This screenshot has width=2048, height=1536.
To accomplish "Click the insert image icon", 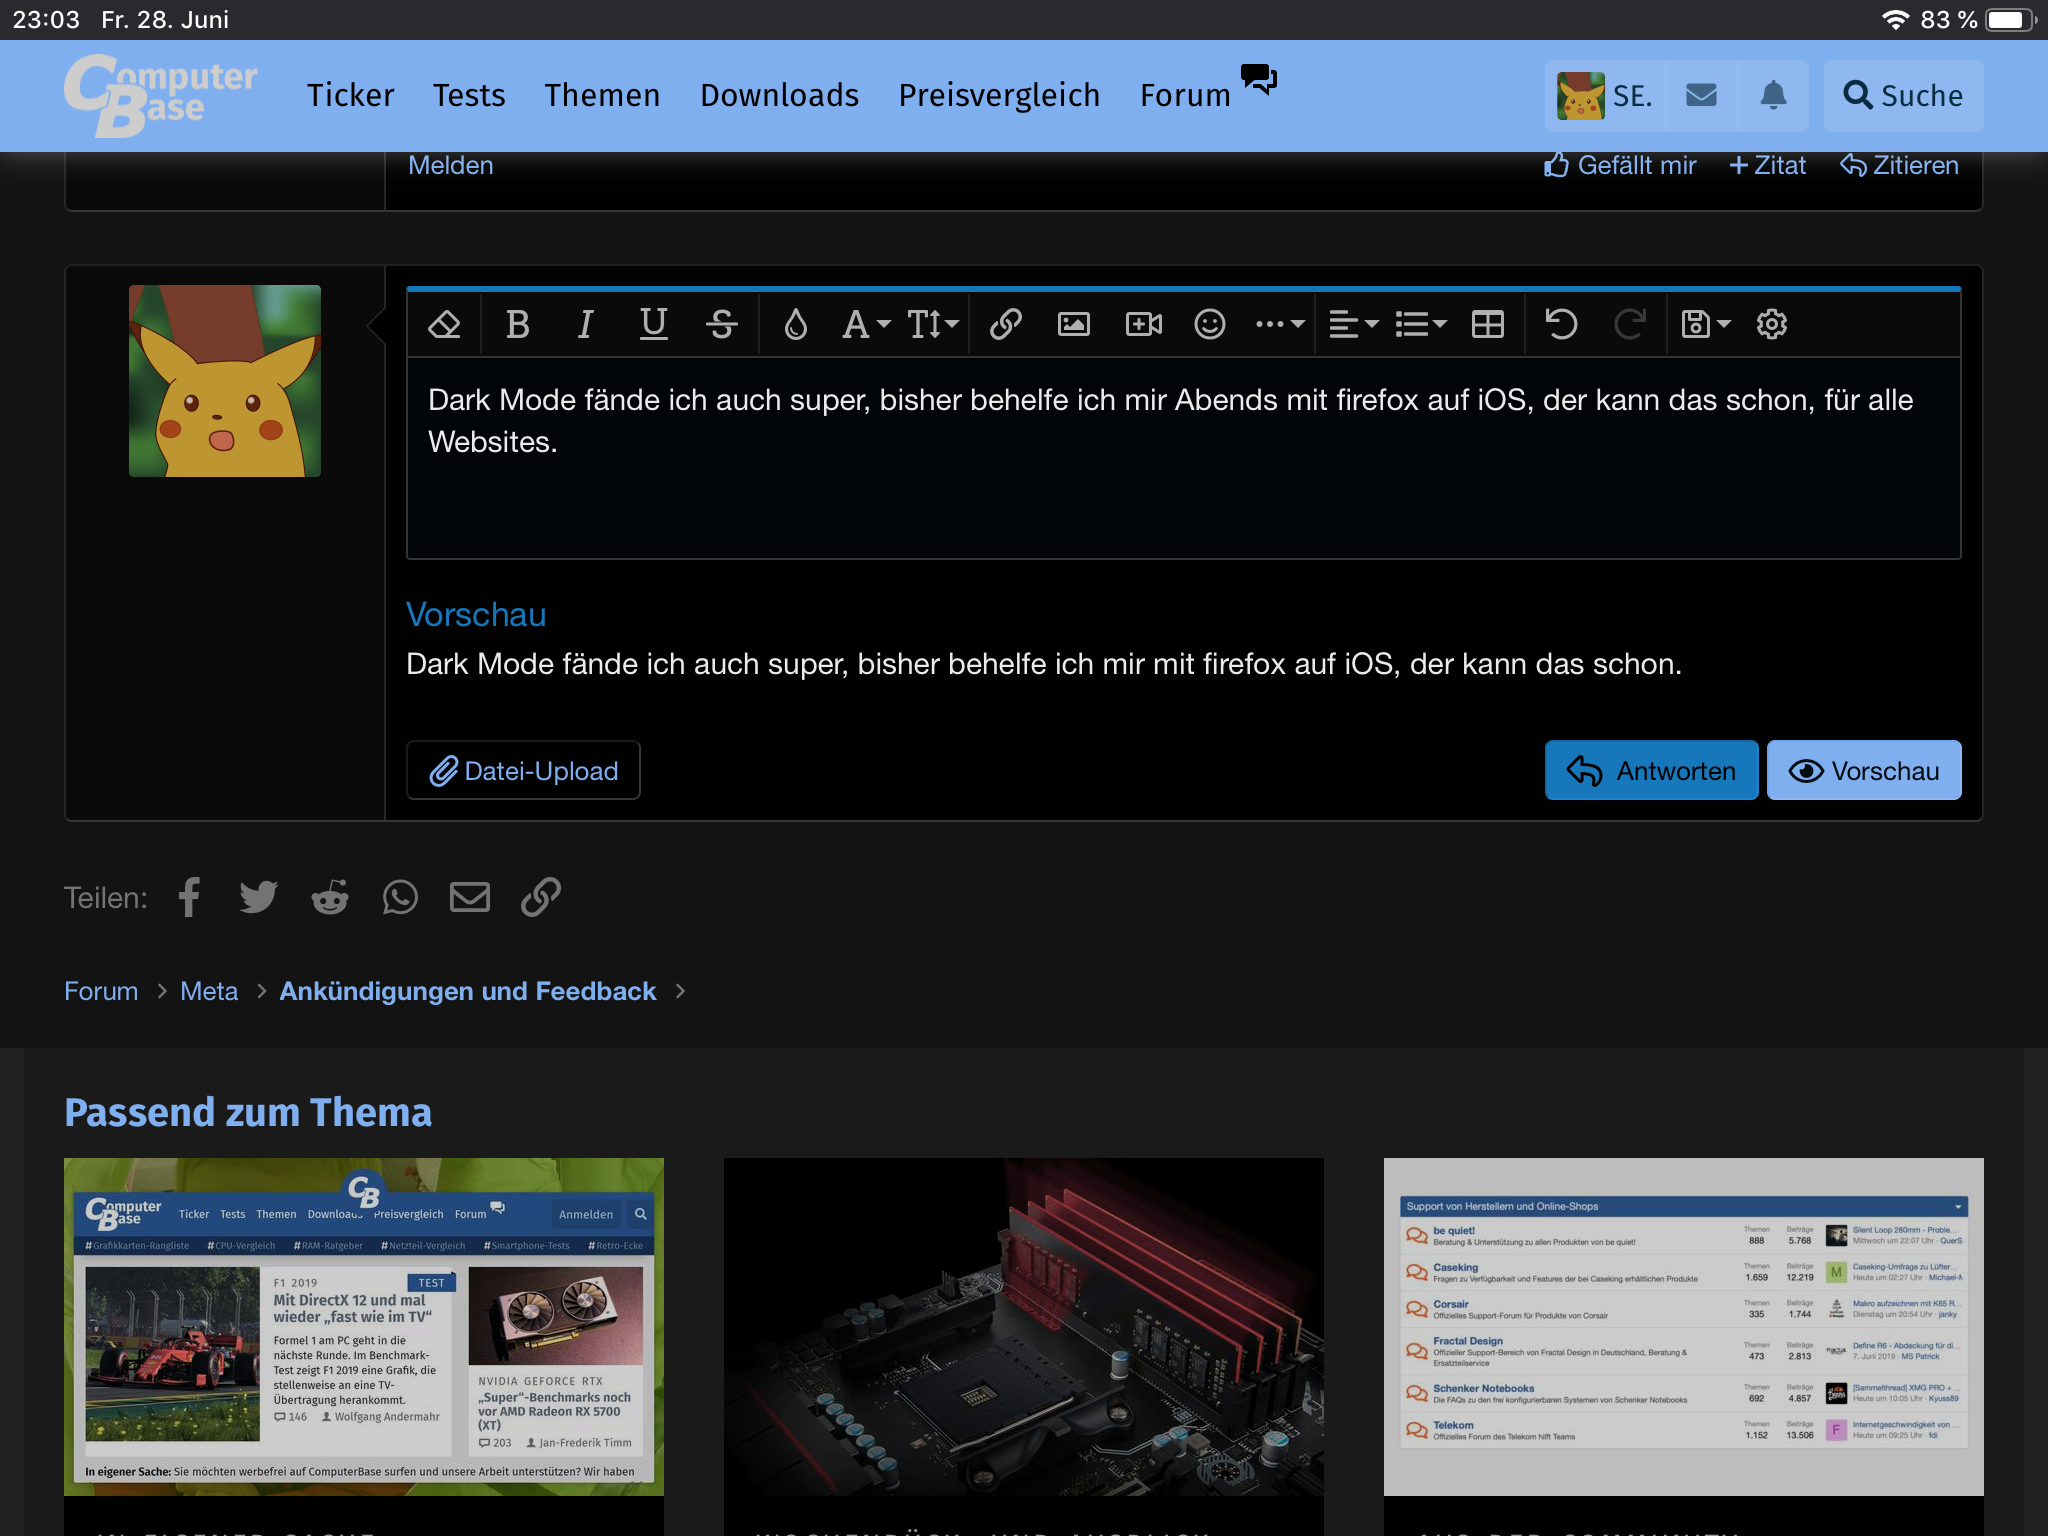I will coord(1073,324).
